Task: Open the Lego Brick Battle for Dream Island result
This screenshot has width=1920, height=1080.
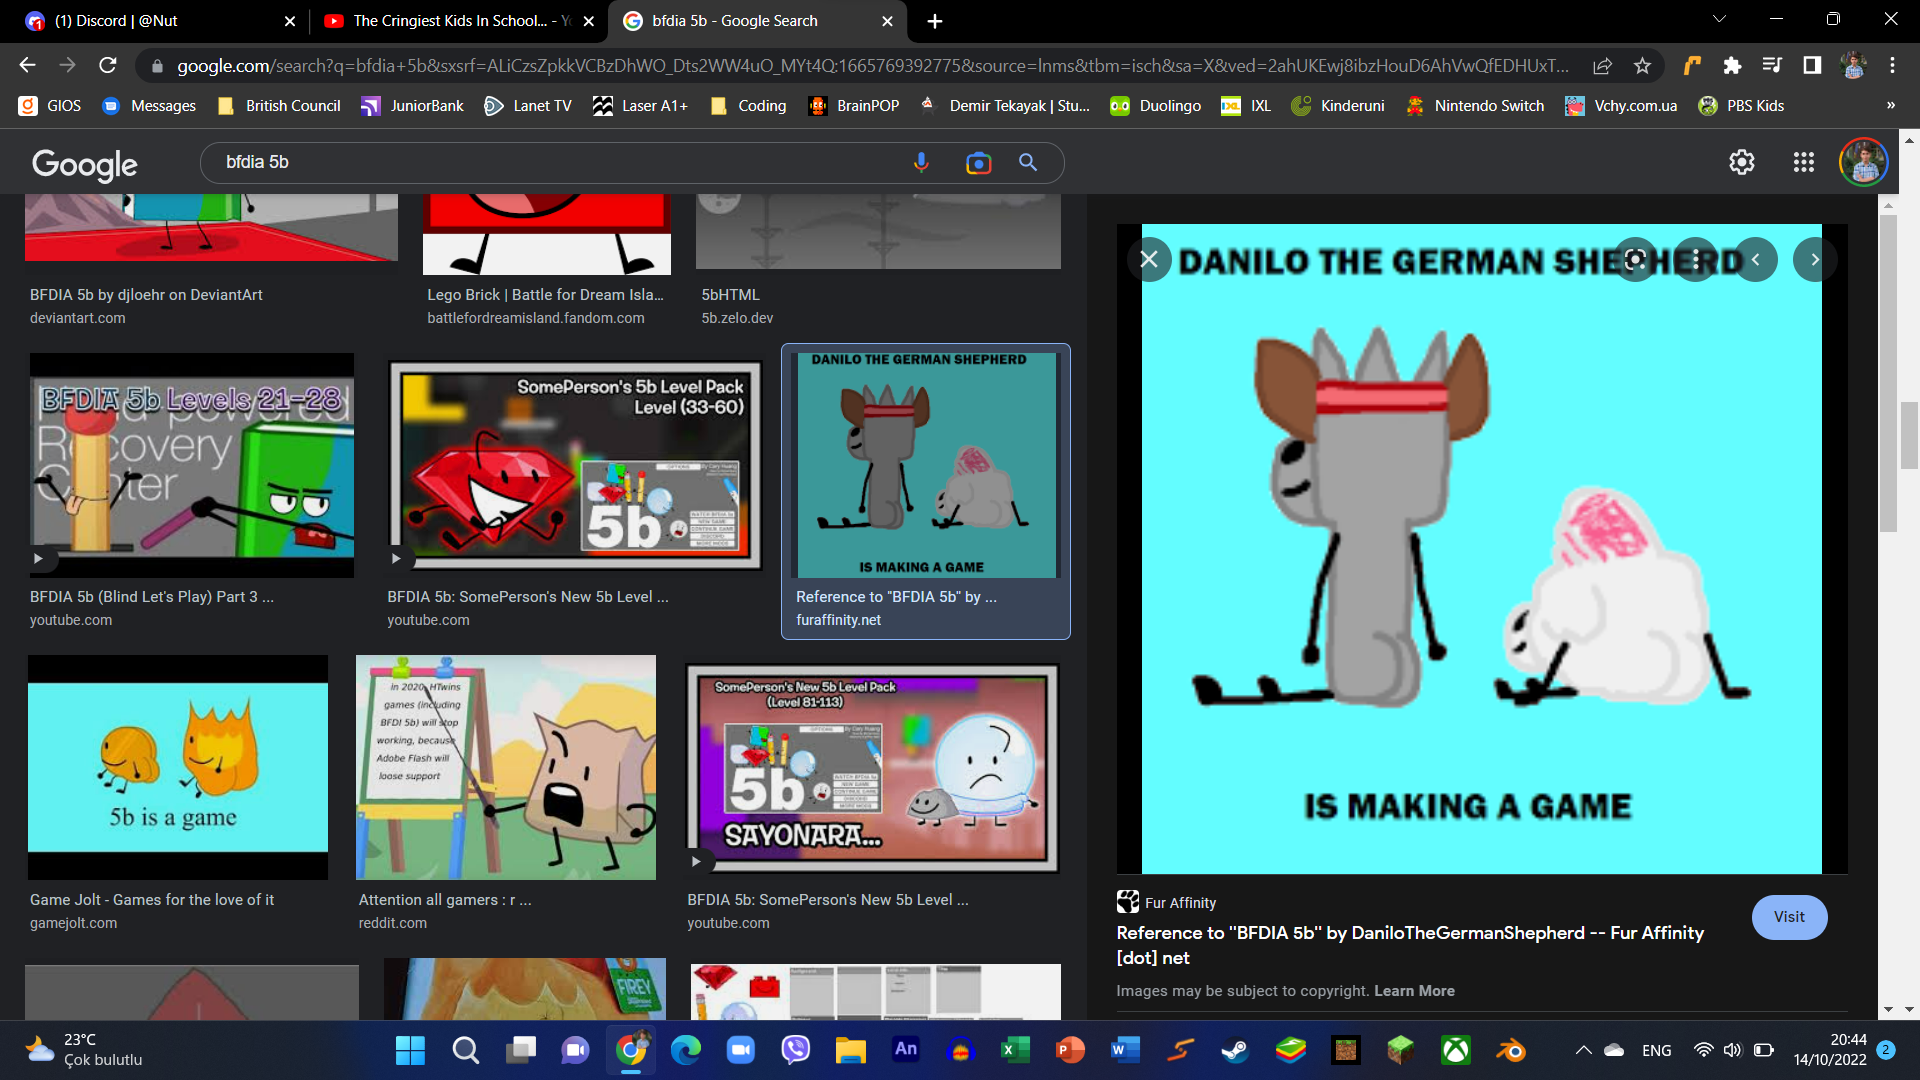Action: pyautogui.click(x=545, y=295)
